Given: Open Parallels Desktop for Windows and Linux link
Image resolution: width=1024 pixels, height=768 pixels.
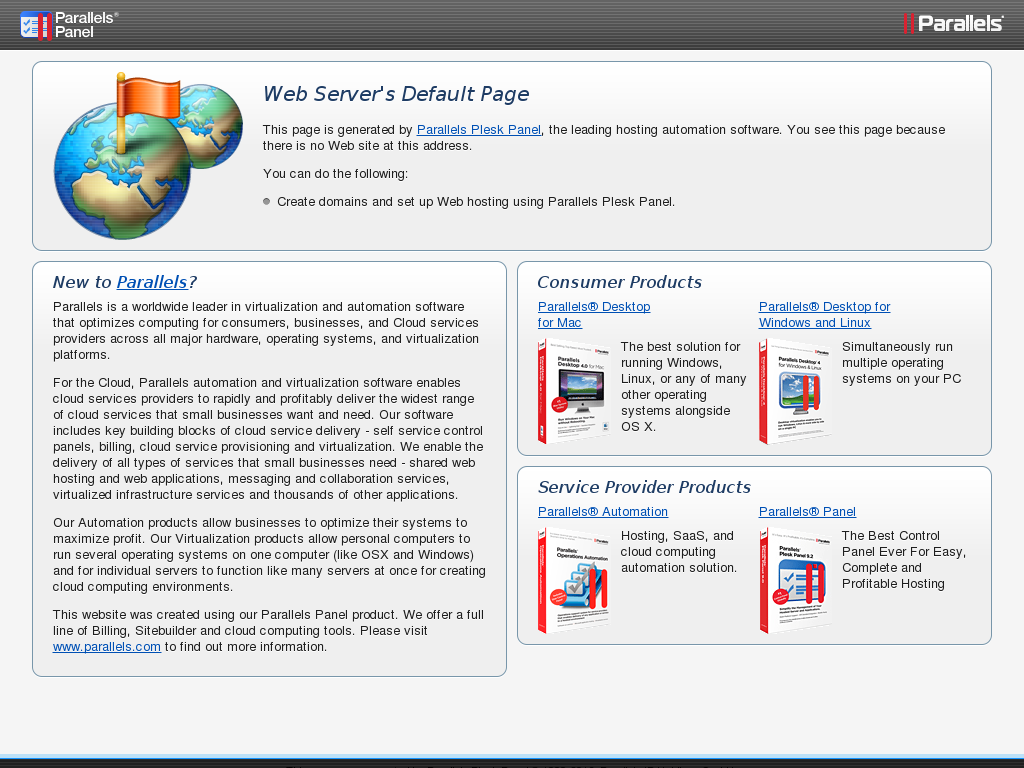Looking at the screenshot, I should [824, 315].
